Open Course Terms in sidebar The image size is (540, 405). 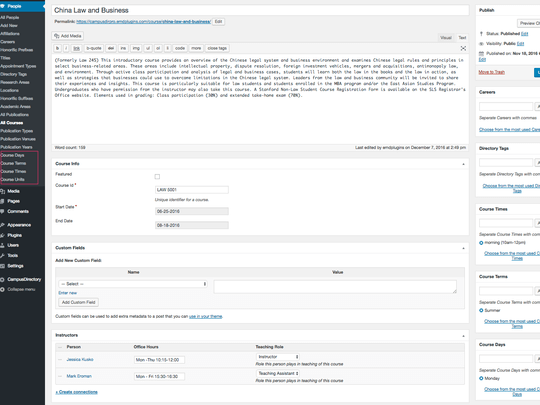[x=13, y=163]
